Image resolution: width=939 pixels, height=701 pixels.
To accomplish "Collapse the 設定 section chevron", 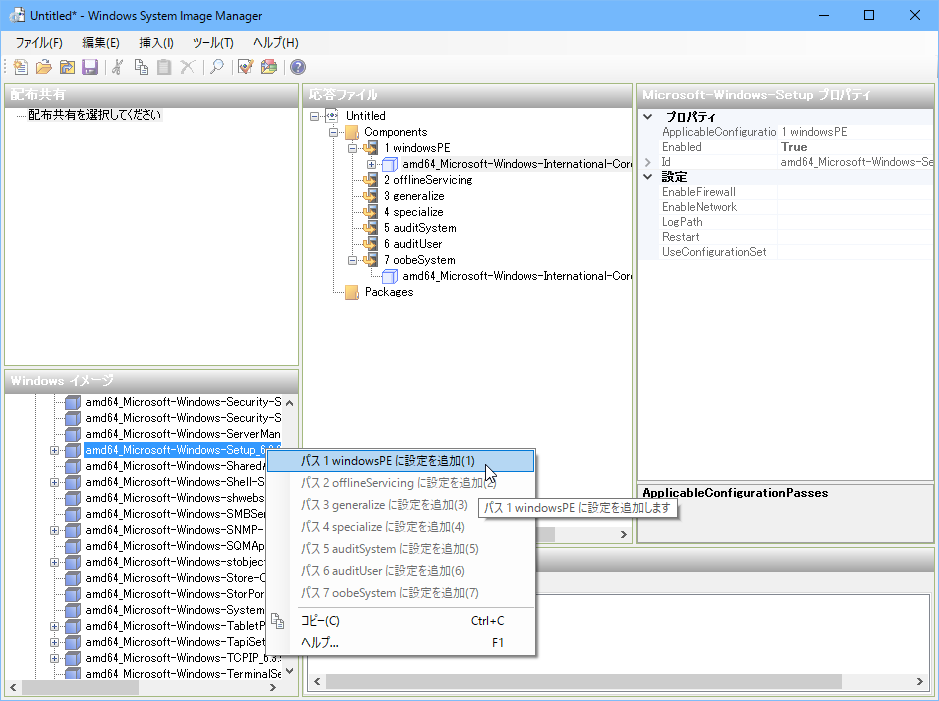I will click(648, 177).
